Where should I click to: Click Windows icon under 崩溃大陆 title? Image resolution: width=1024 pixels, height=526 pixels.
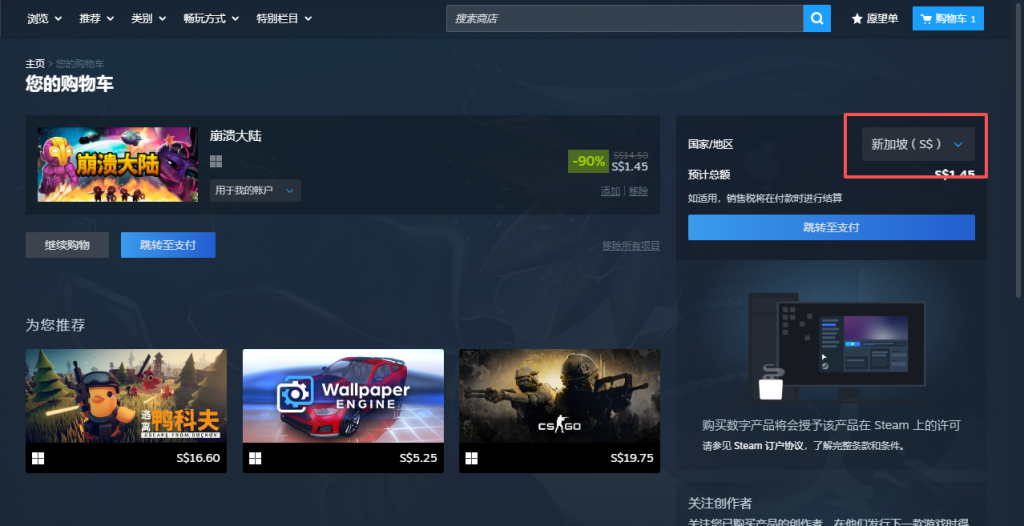pyautogui.click(x=216, y=162)
